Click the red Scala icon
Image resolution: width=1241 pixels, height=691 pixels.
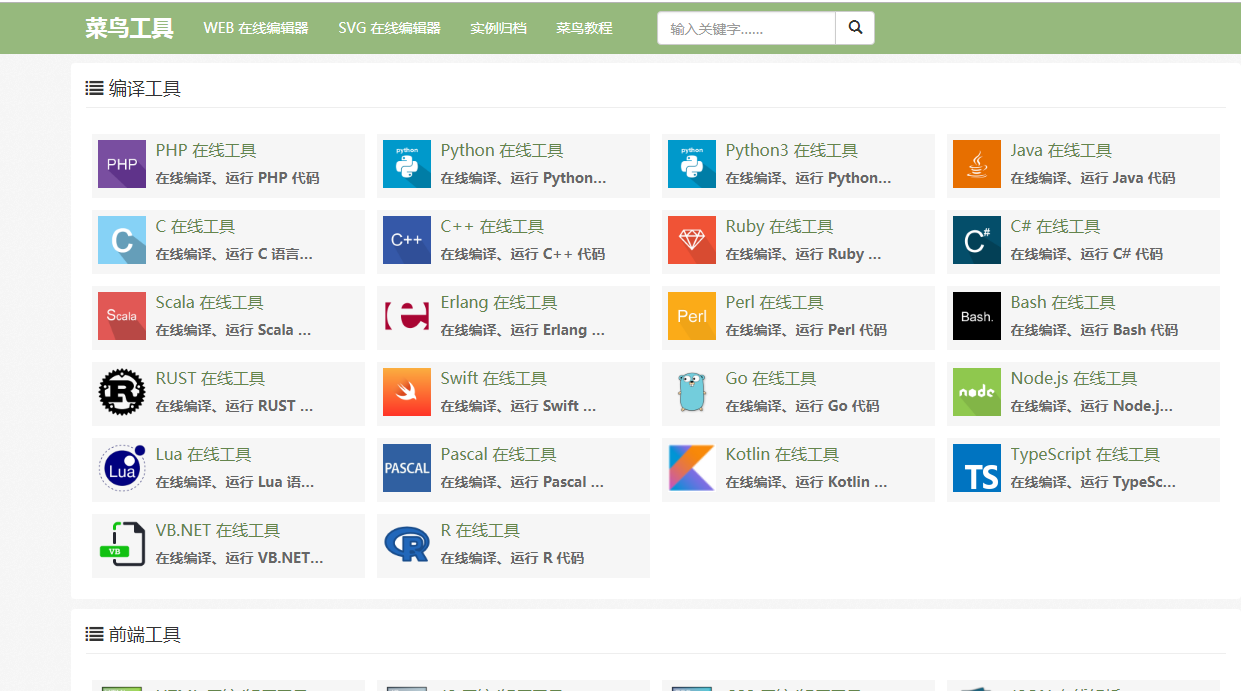pyautogui.click(x=122, y=316)
